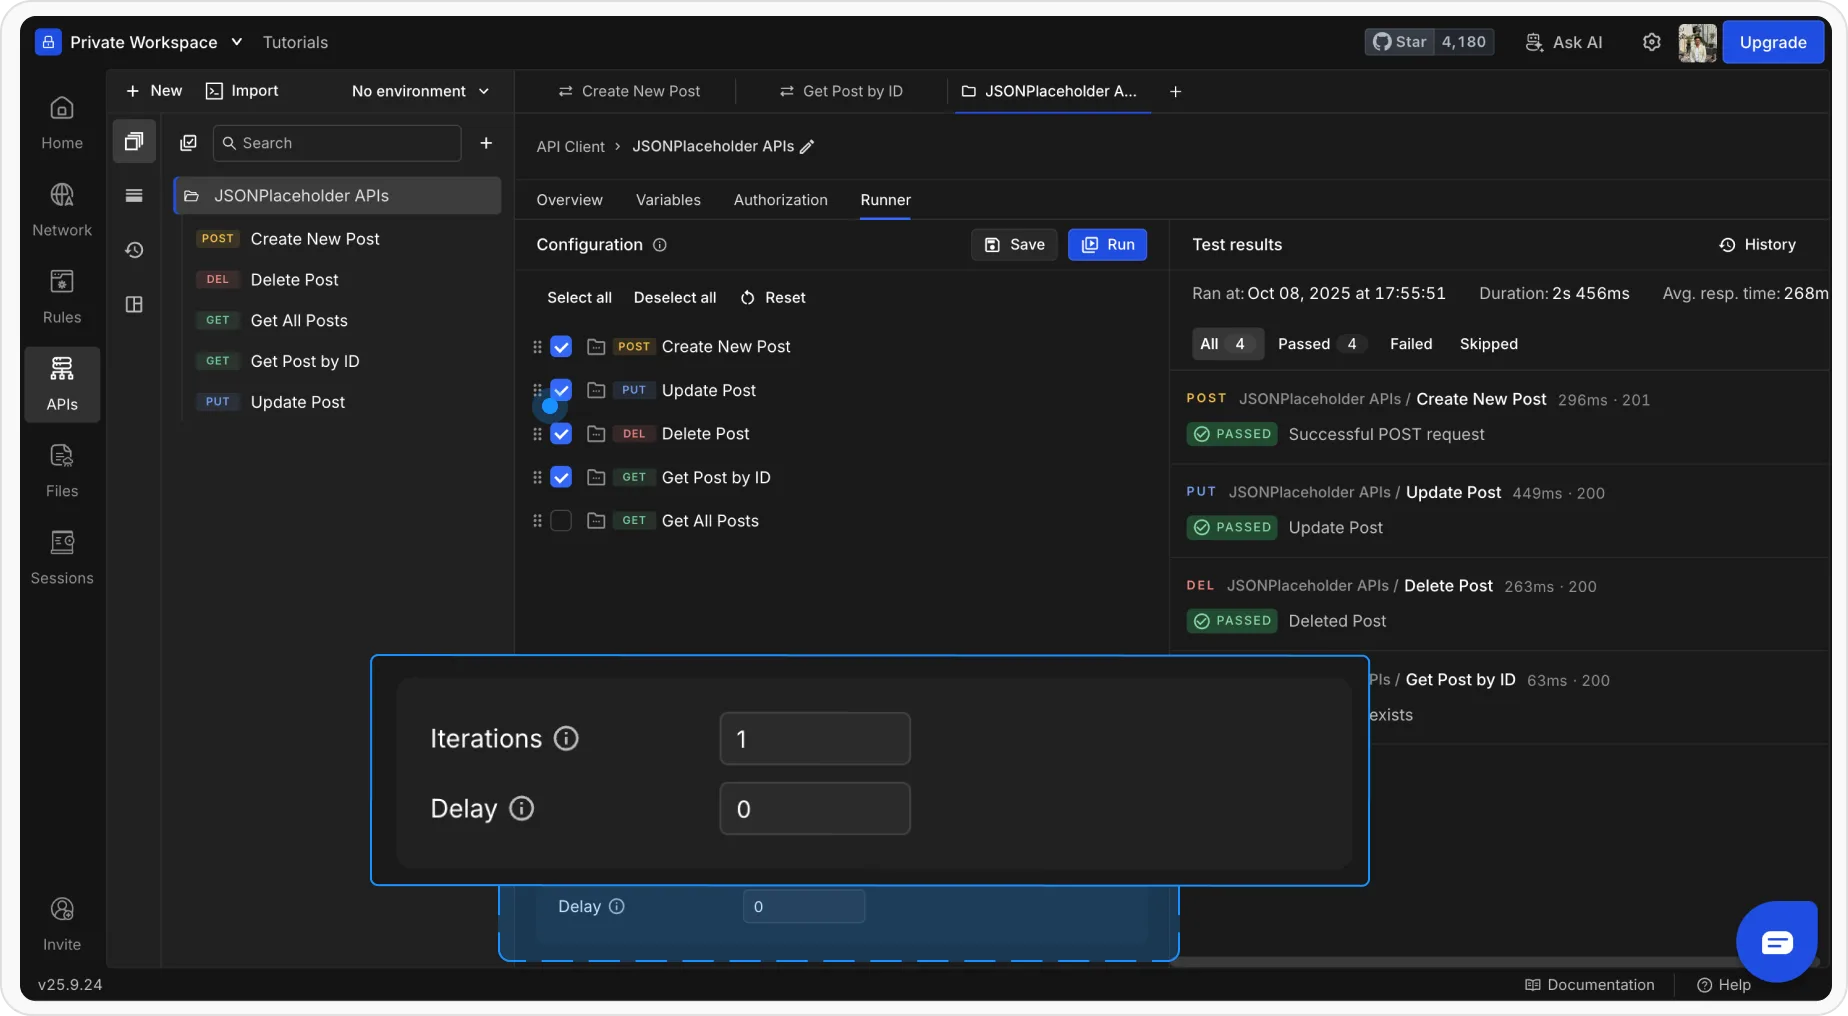Image resolution: width=1848 pixels, height=1016 pixels.
Task: Click the Files sidebar icon
Action: tap(62, 470)
